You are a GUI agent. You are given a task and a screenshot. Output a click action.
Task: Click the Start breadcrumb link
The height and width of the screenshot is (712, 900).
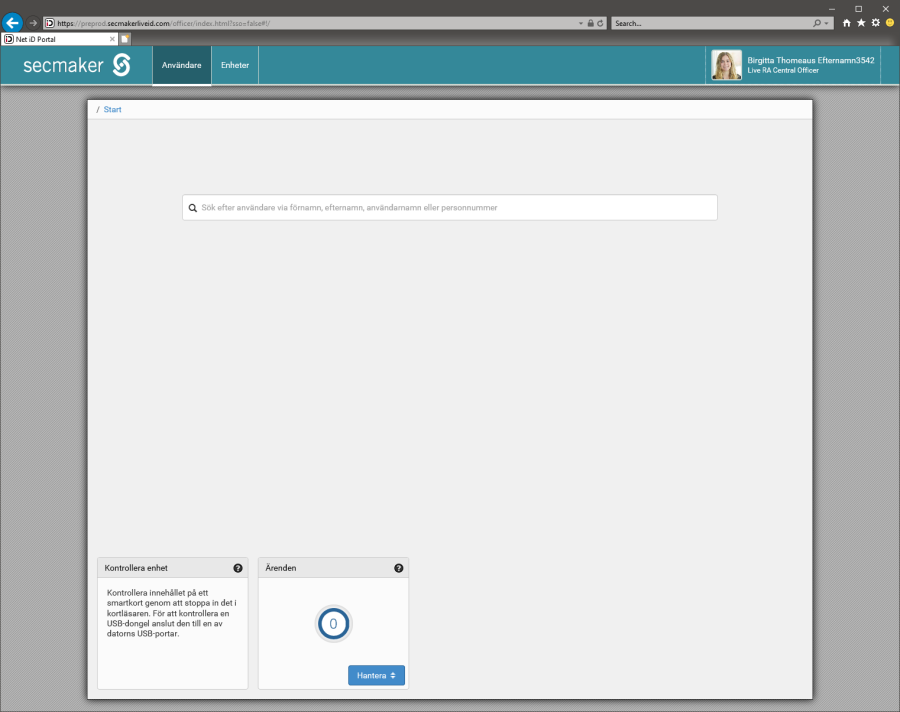pyautogui.click(x=112, y=109)
